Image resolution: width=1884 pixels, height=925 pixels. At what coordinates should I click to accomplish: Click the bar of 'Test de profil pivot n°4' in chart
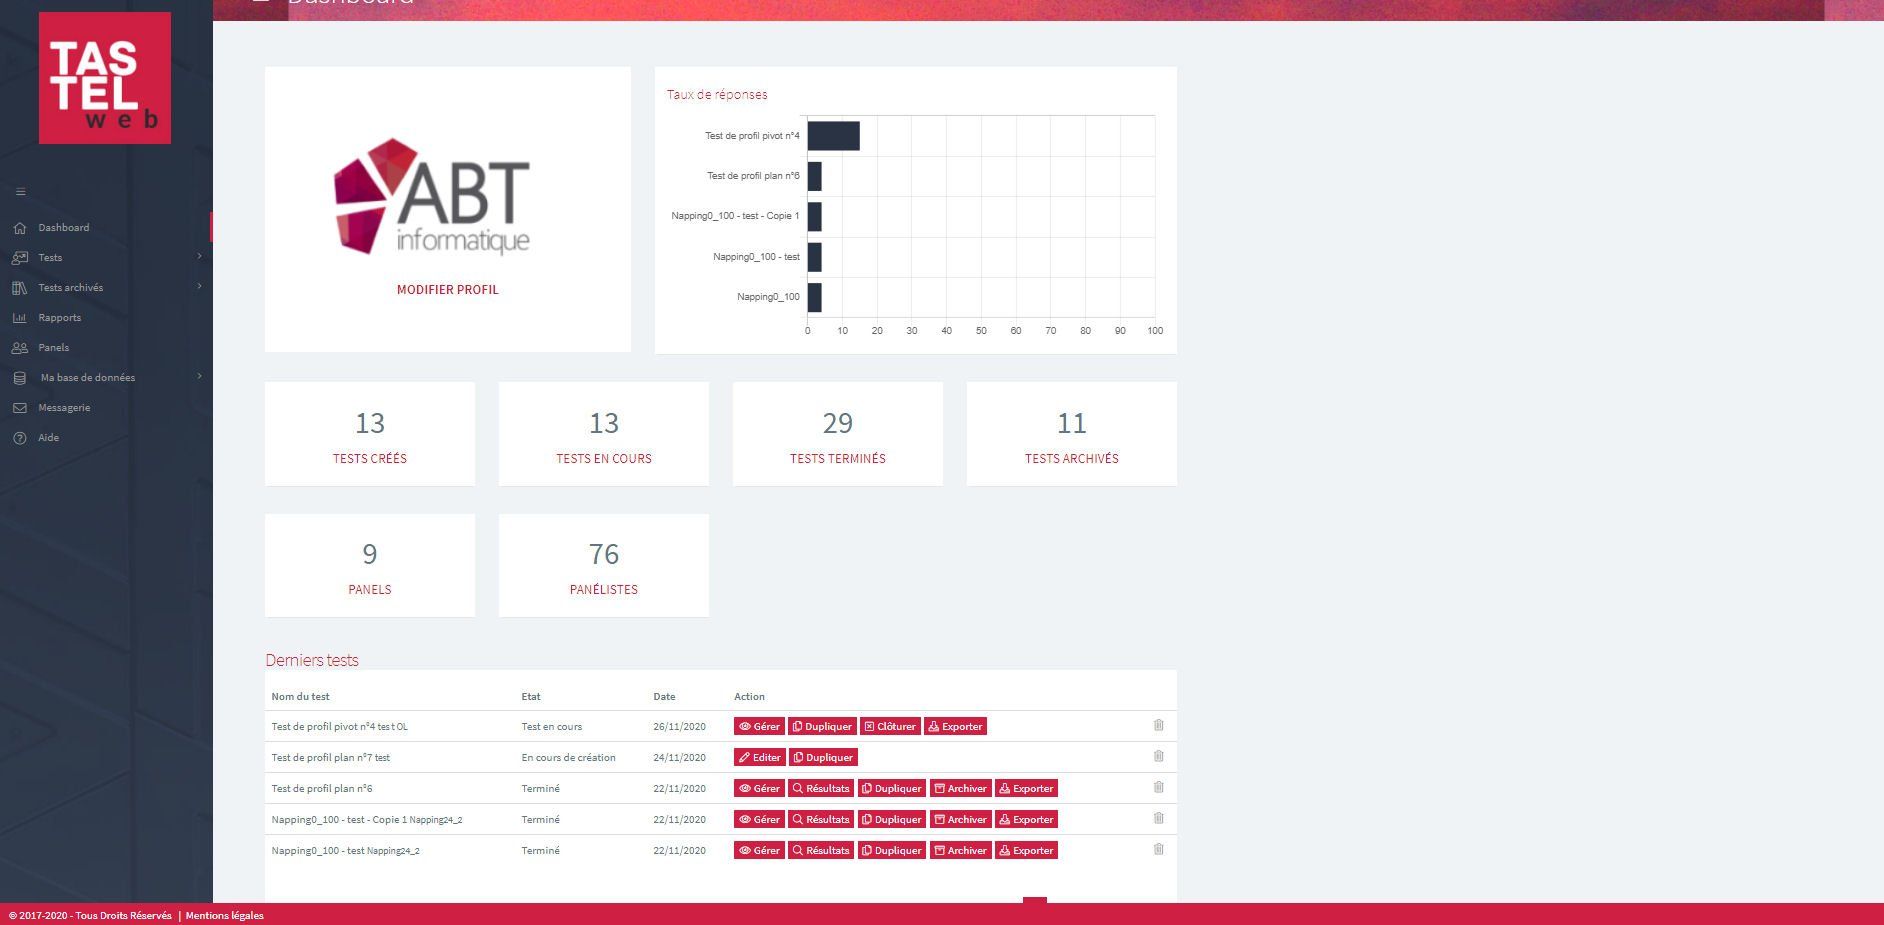pyautogui.click(x=833, y=136)
